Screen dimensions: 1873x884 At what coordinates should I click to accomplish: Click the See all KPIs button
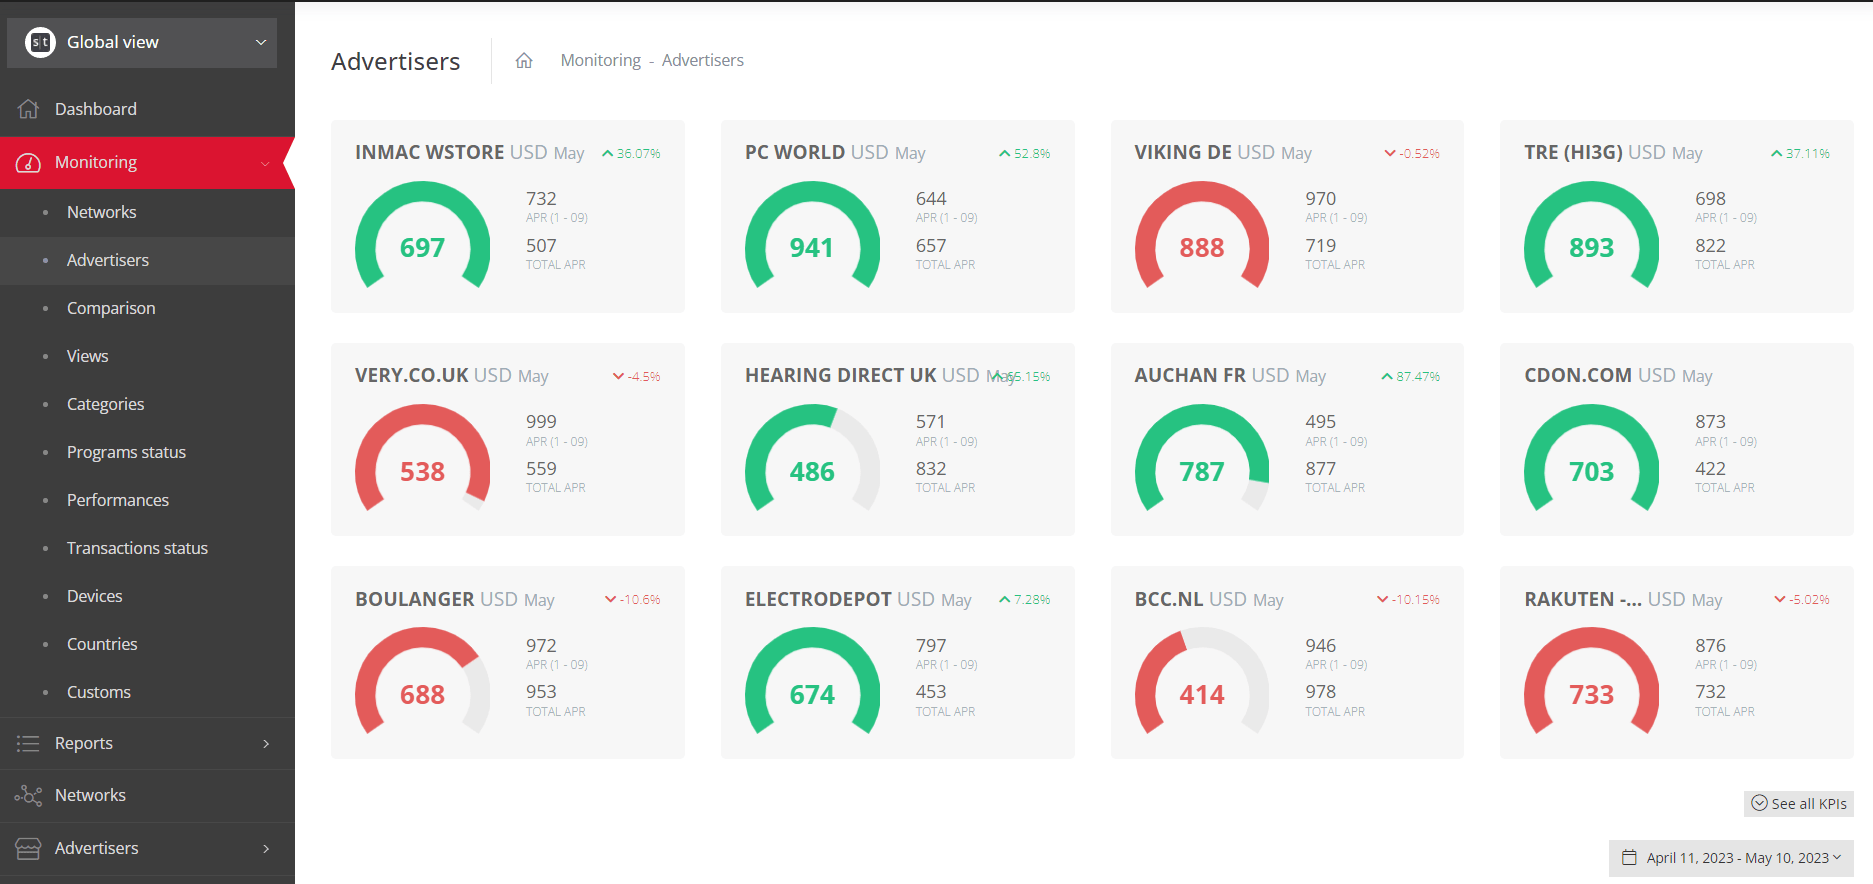click(x=1799, y=804)
